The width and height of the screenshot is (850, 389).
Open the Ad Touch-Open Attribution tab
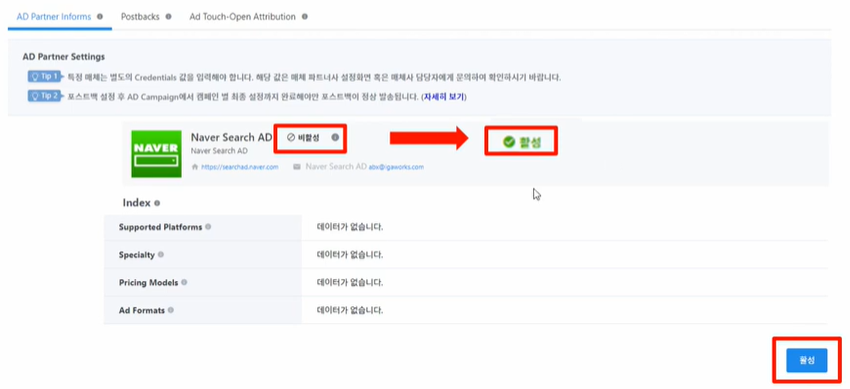tap(242, 17)
